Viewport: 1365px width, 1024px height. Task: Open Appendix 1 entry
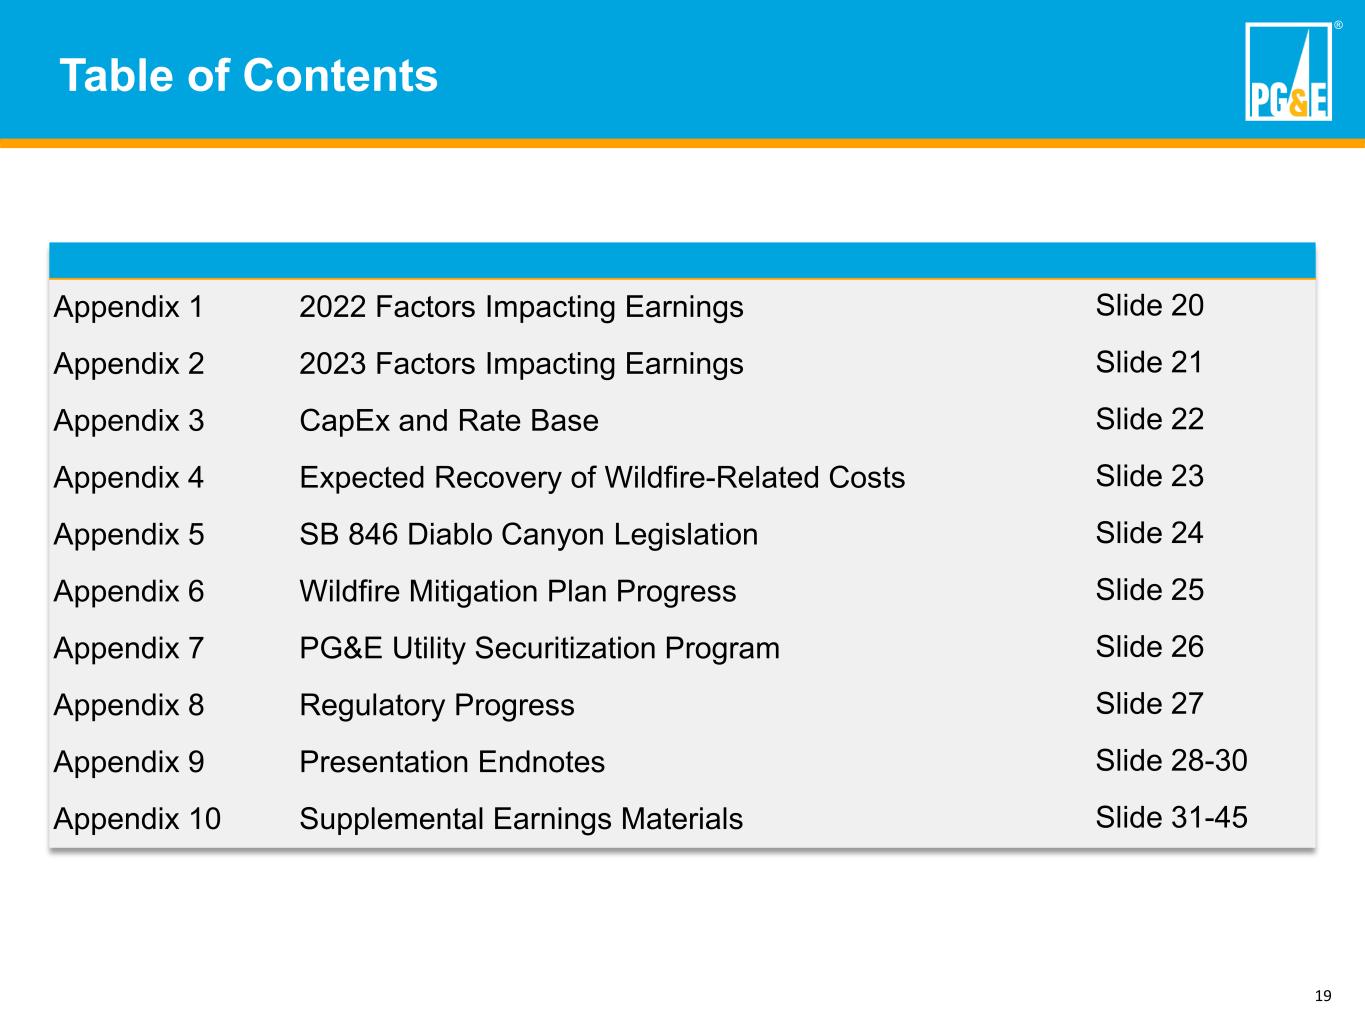(x=129, y=307)
